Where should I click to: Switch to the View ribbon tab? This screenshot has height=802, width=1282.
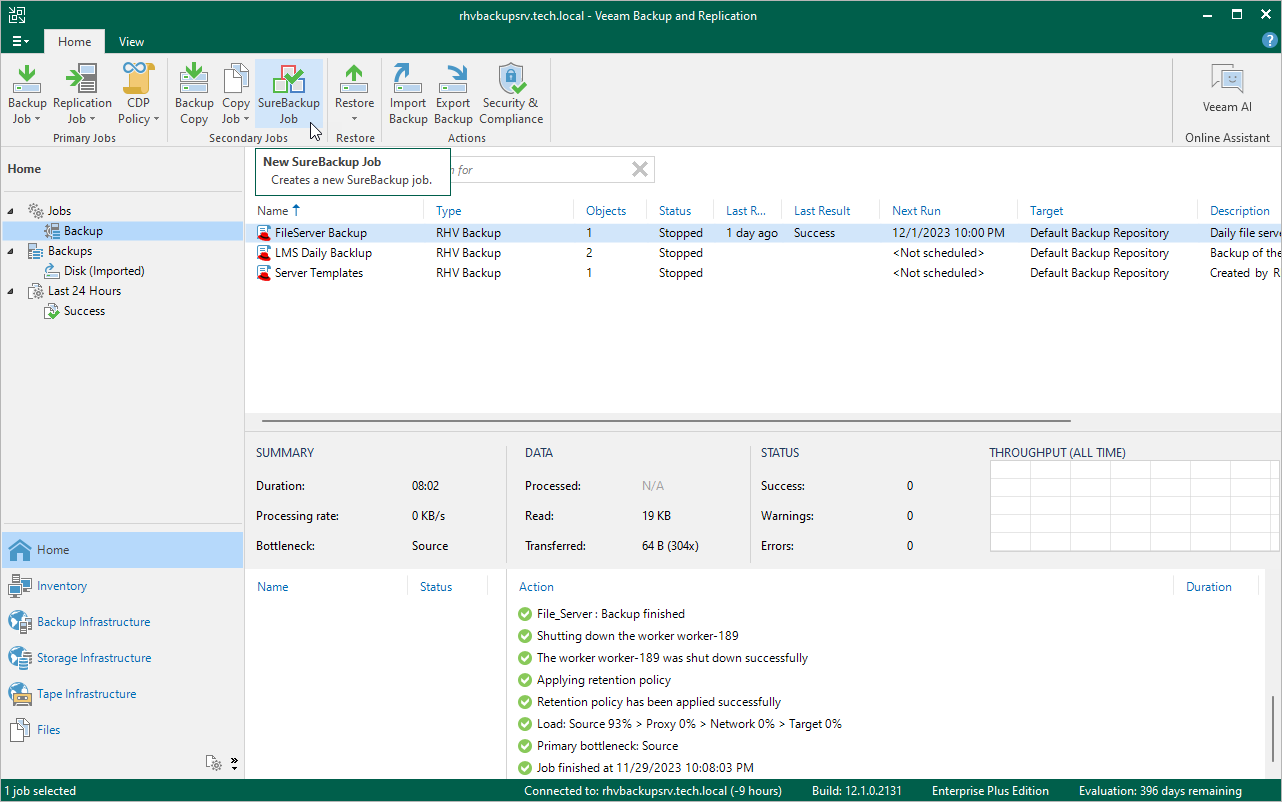[131, 42]
